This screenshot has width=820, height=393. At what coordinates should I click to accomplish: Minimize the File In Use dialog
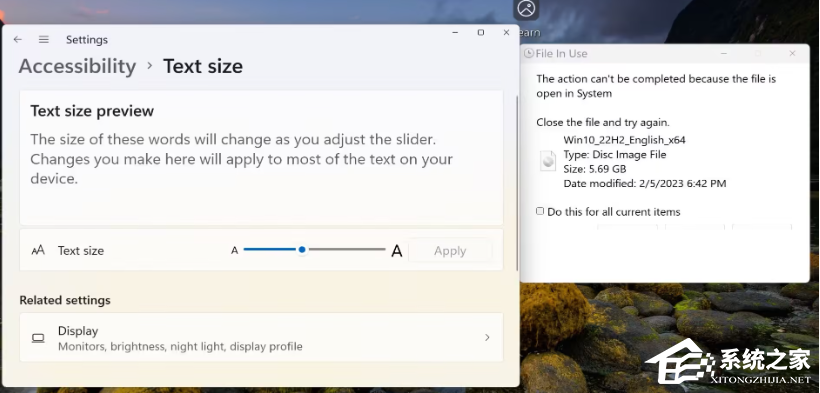(724, 53)
